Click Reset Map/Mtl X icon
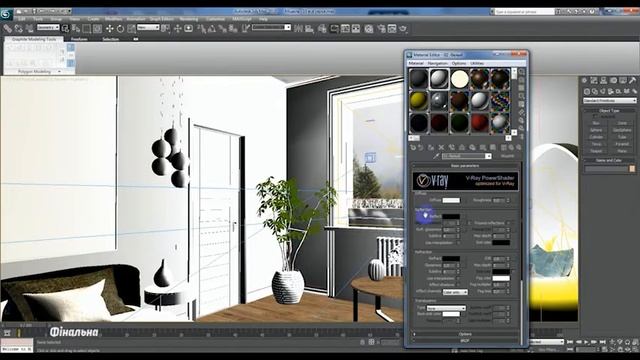The width and height of the screenshot is (640, 360). coord(441,147)
